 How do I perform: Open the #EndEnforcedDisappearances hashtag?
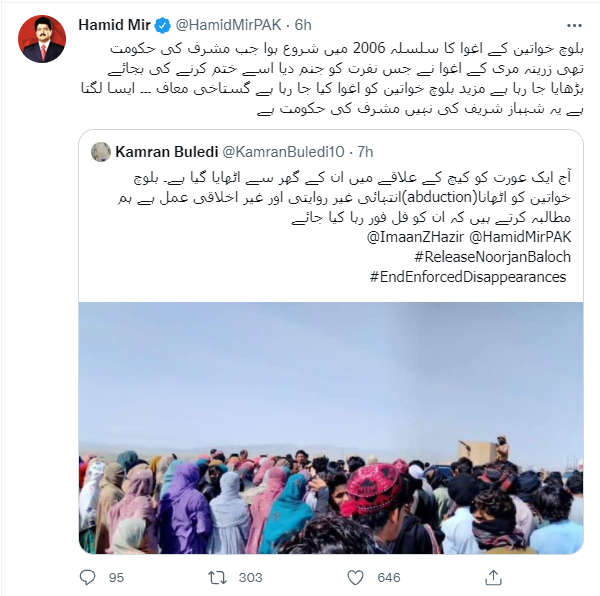[468, 277]
